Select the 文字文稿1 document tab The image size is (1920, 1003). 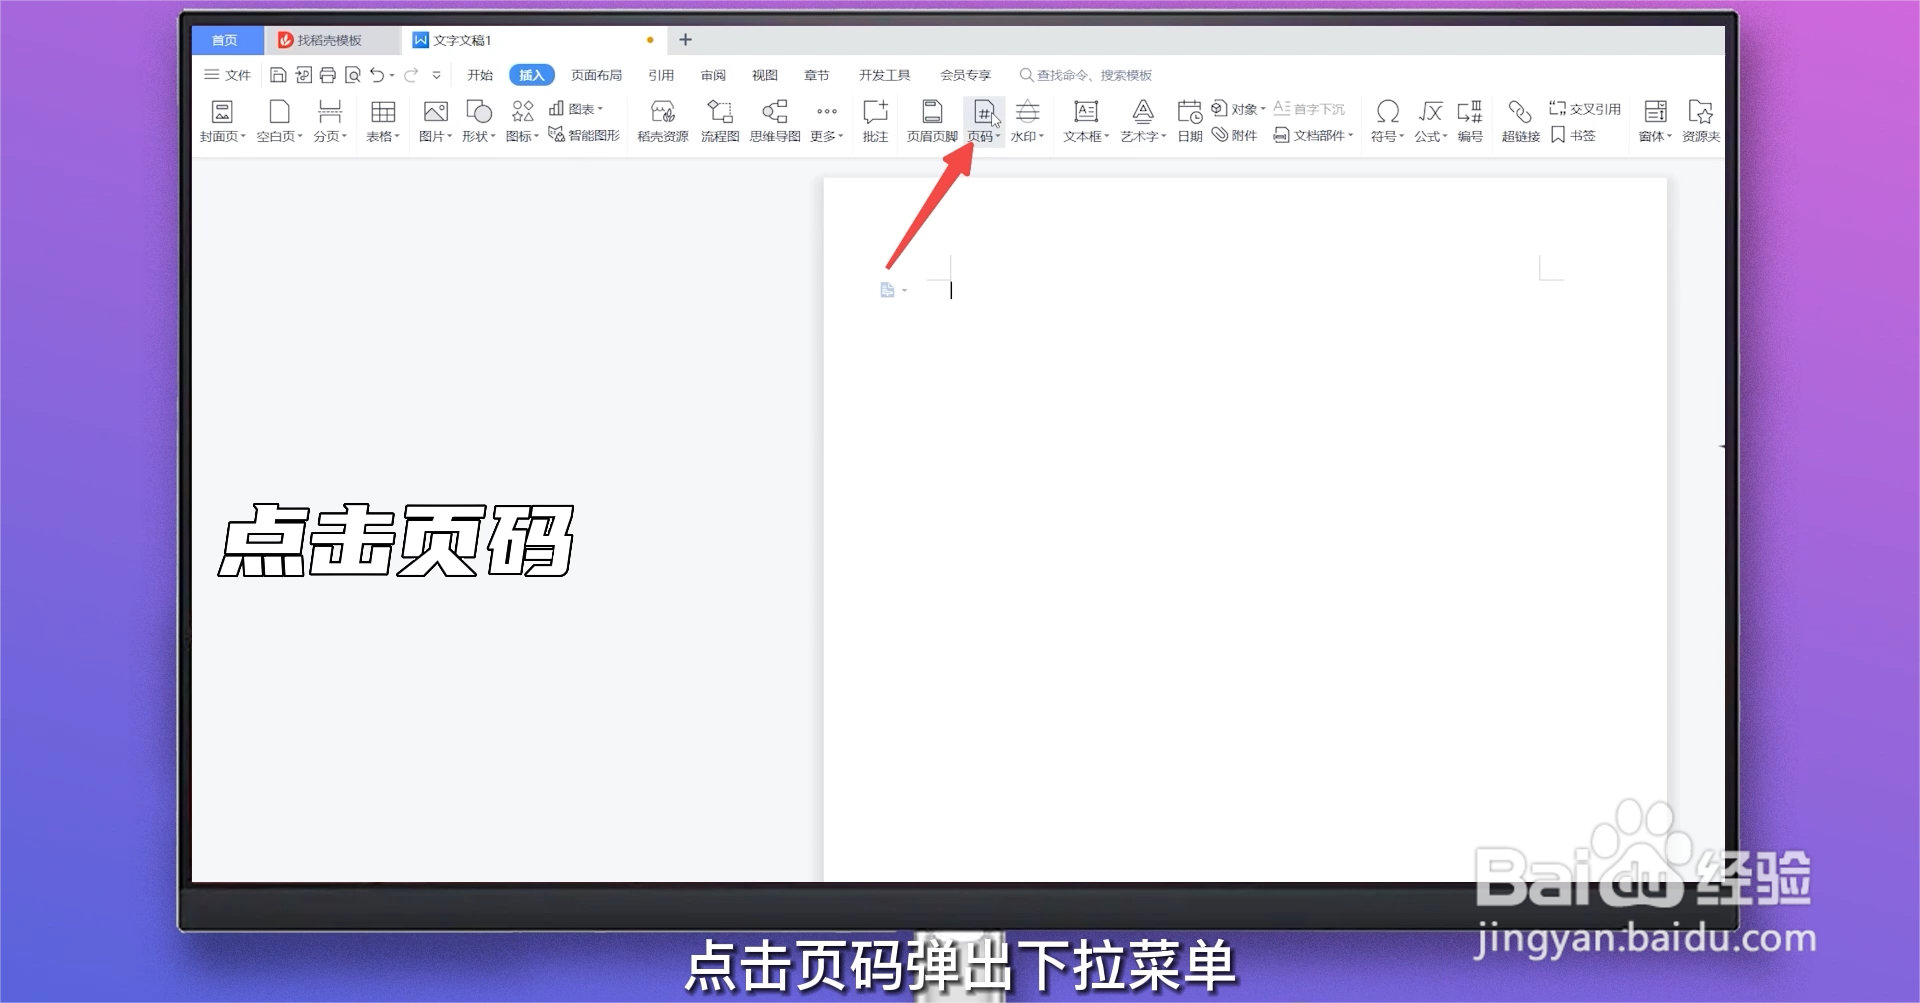point(533,40)
